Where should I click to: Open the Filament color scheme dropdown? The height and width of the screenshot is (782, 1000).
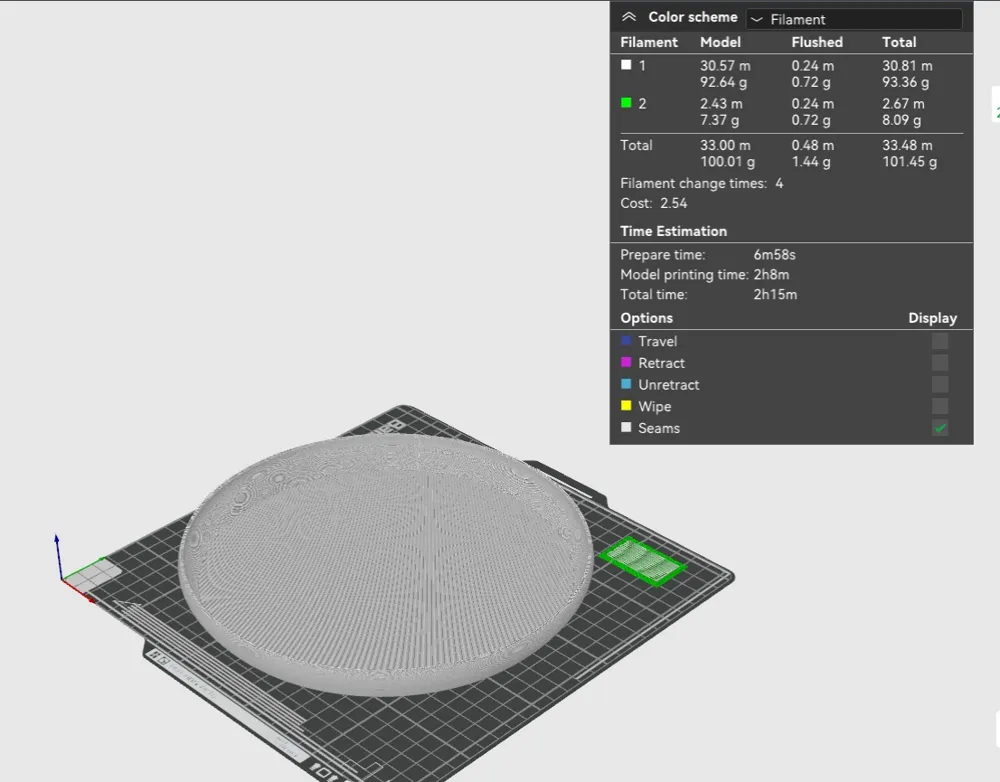tap(855, 19)
